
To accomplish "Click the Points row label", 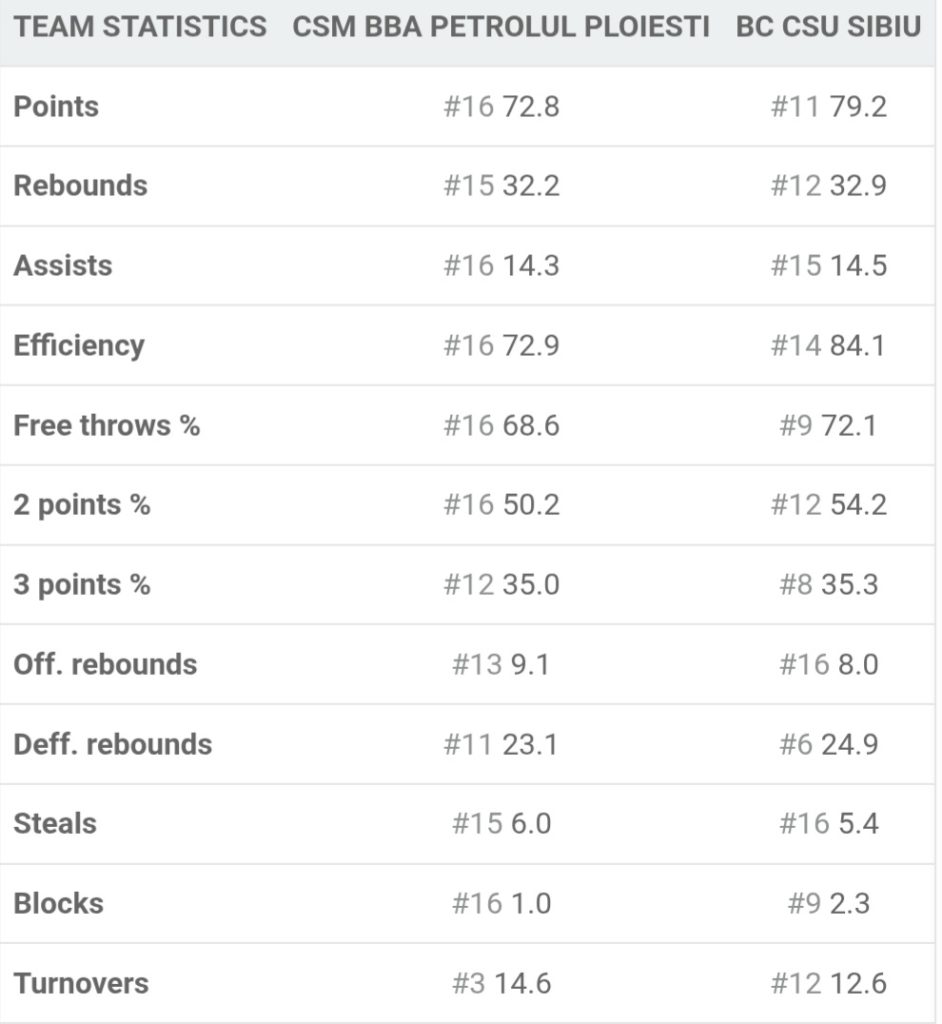I will [x=56, y=106].
